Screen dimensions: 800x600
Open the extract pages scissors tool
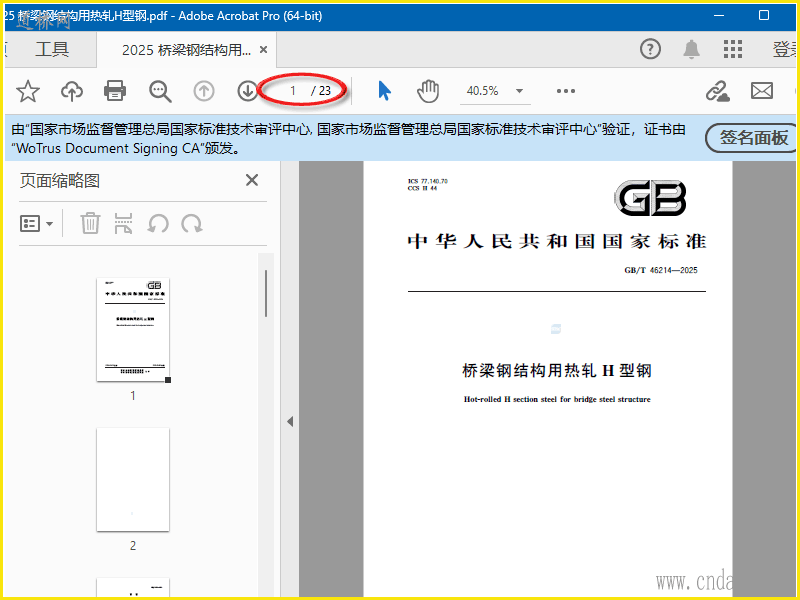pyautogui.click(x=123, y=223)
